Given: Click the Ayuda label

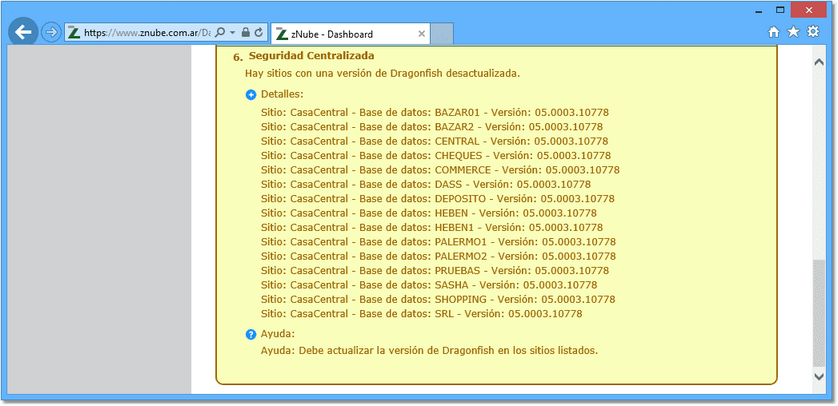Looking at the screenshot, I should tap(278, 334).
